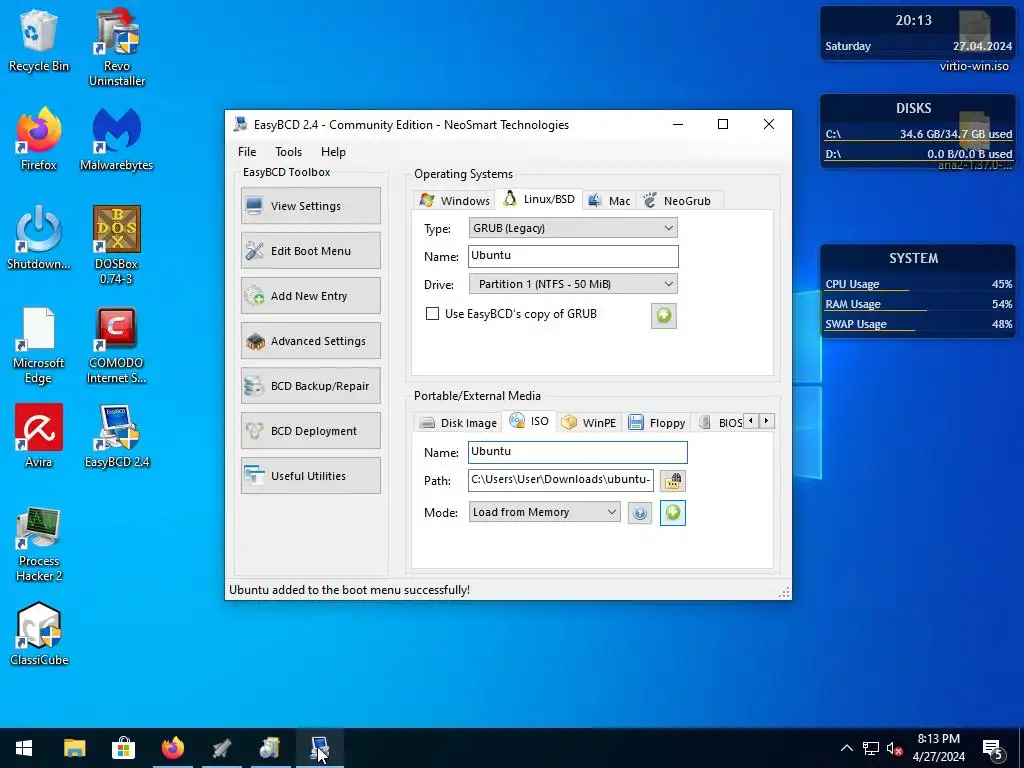Select the Firefox desktop shortcut

pos(39,138)
